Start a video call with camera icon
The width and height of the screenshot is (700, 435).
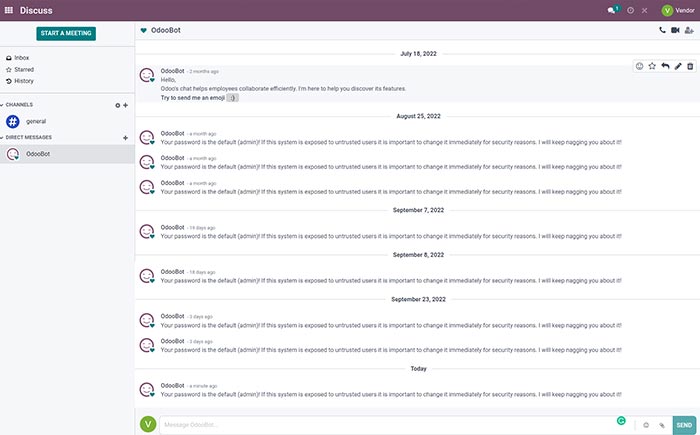[675, 30]
